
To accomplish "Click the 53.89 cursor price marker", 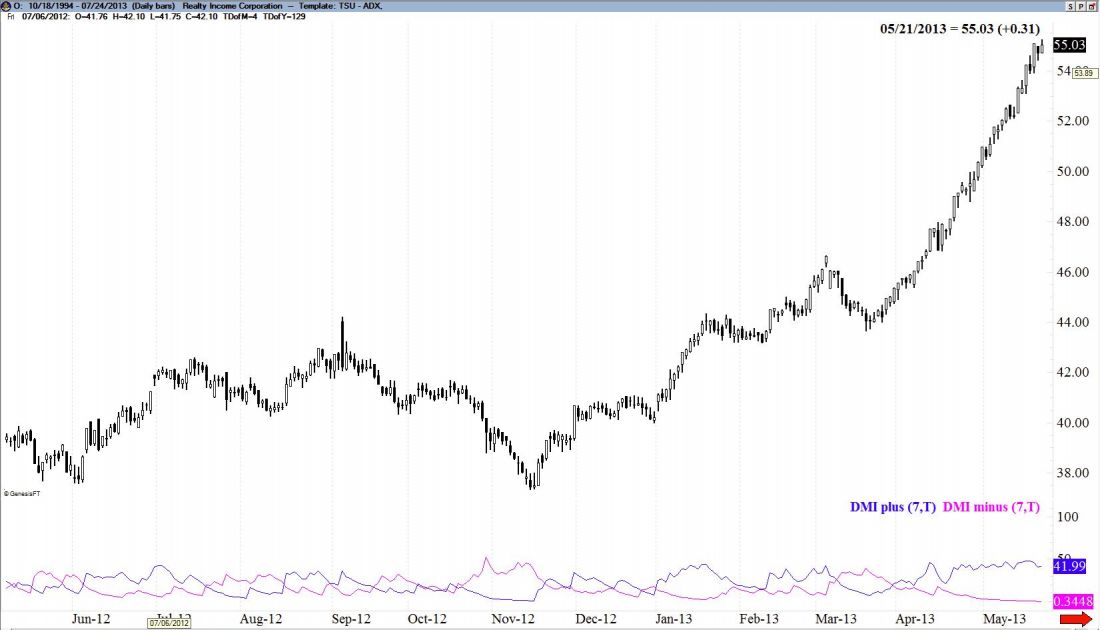I will tap(1083, 73).
